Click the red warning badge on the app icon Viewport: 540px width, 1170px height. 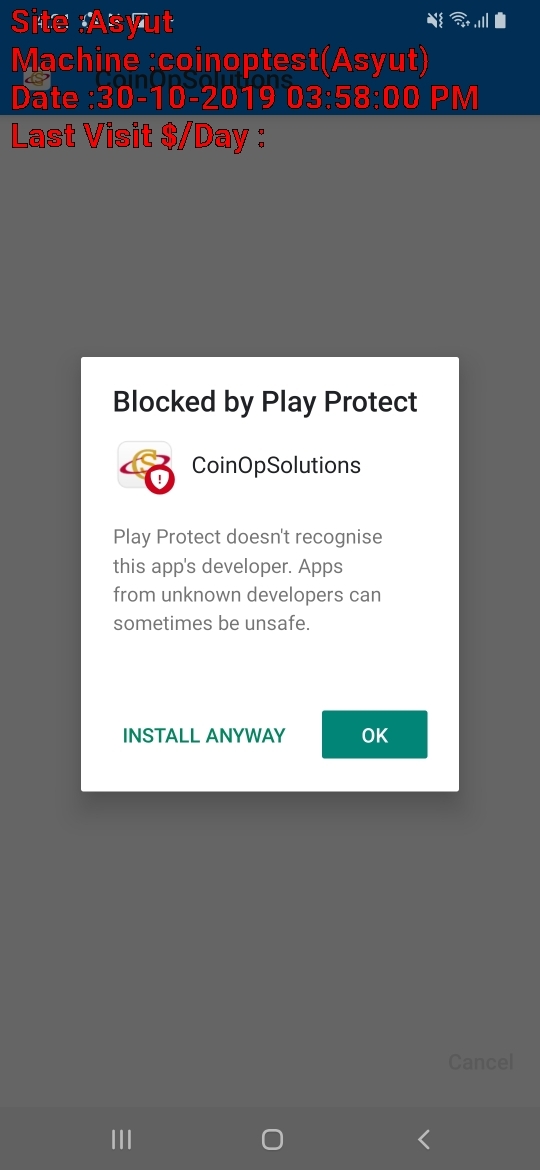pyautogui.click(x=160, y=480)
